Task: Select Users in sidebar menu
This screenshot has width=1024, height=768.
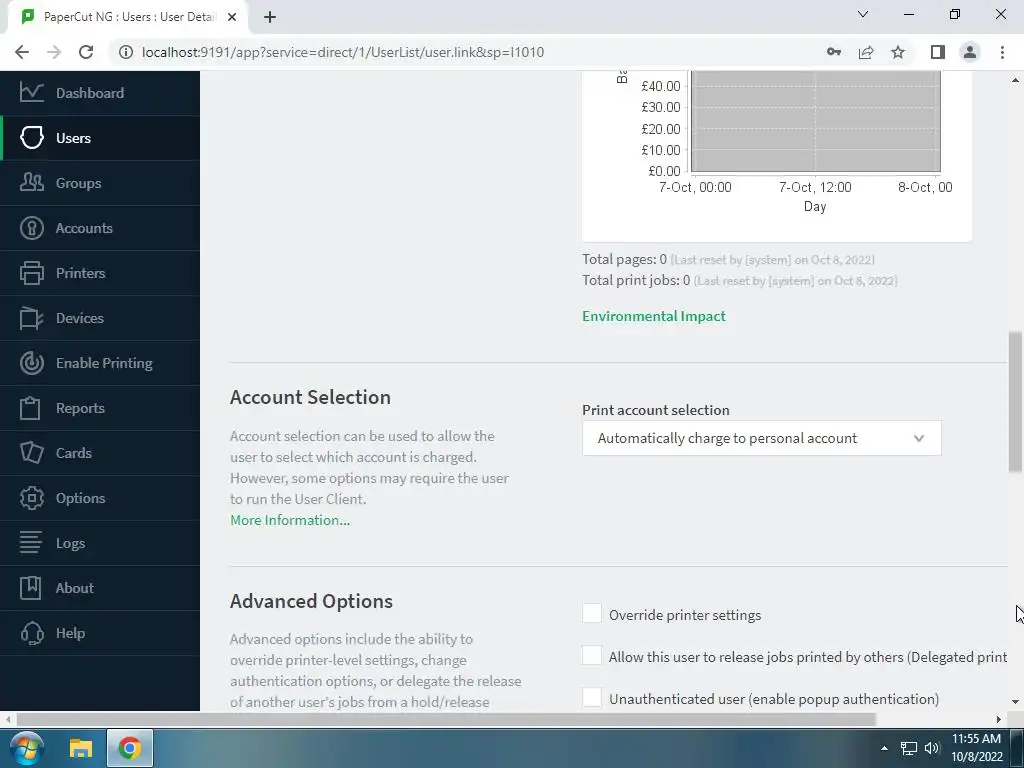Action: pyautogui.click(x=73, y=138)
